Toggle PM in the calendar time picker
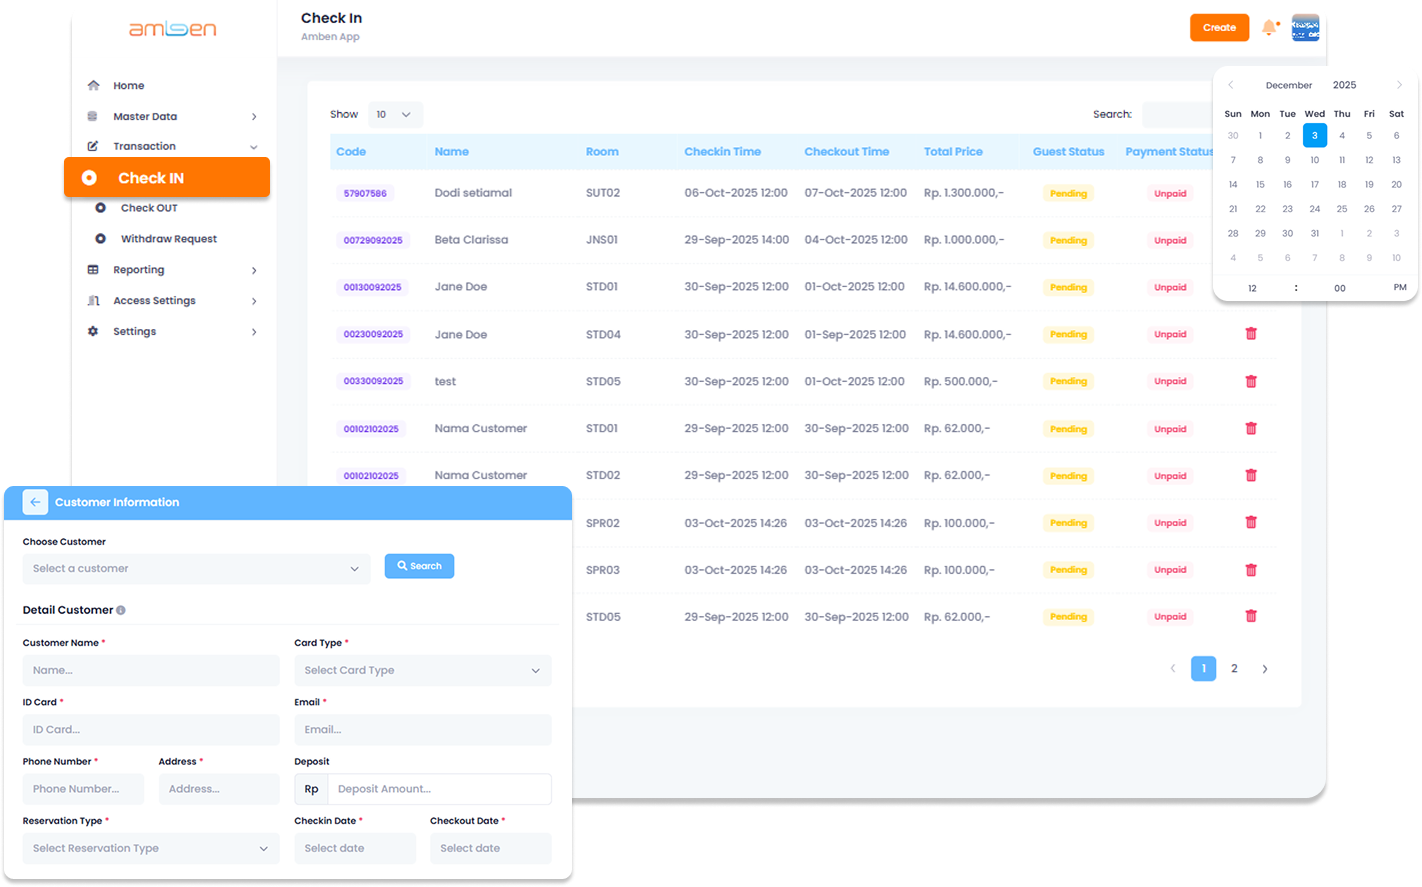Screen dimensions: 1422x887 tap(1399, 288)
